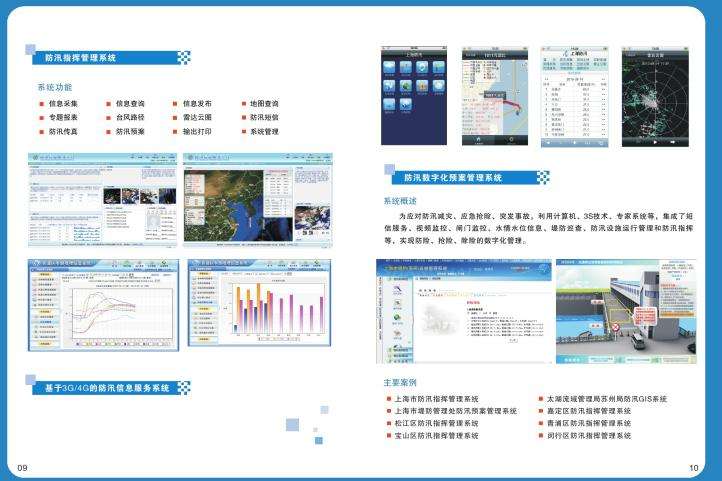Click 闵行区防汛指挥管理系统 case entry

588,436
